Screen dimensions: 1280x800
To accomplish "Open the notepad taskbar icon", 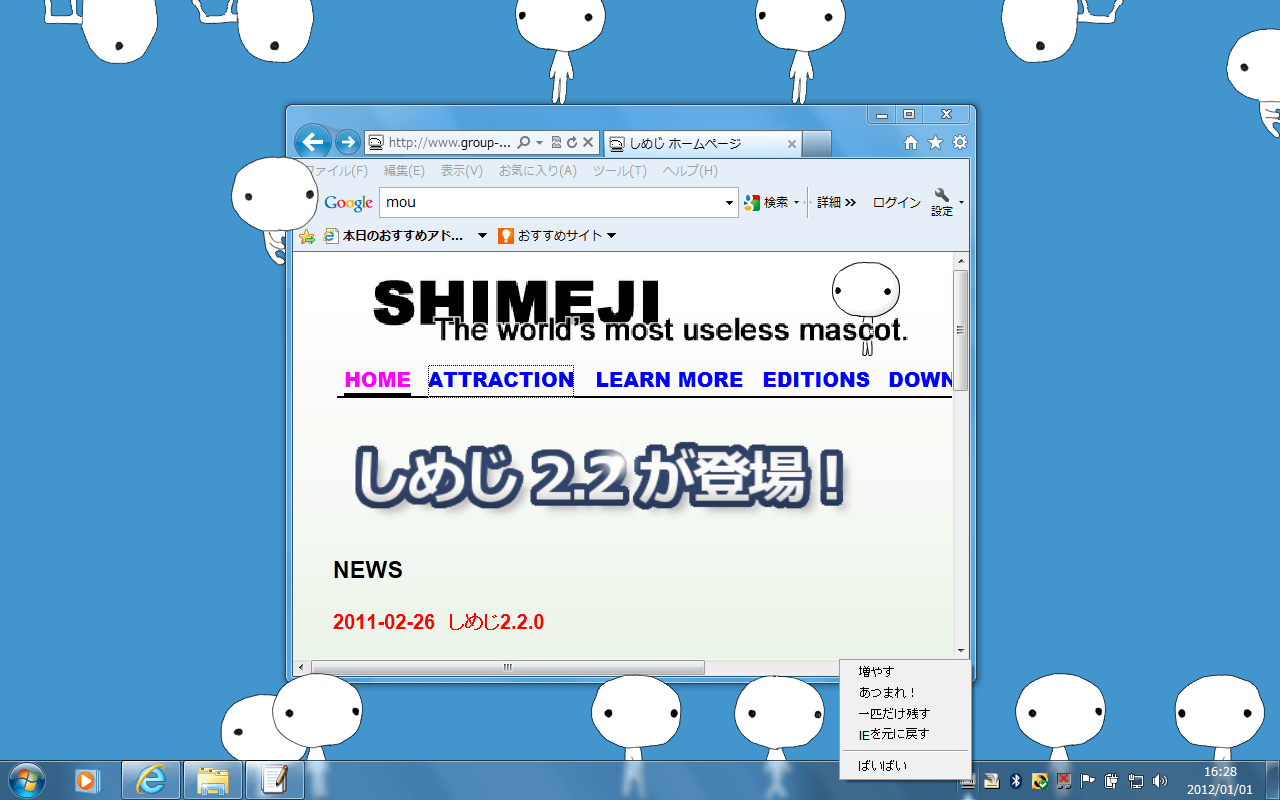I will [275, 780].
